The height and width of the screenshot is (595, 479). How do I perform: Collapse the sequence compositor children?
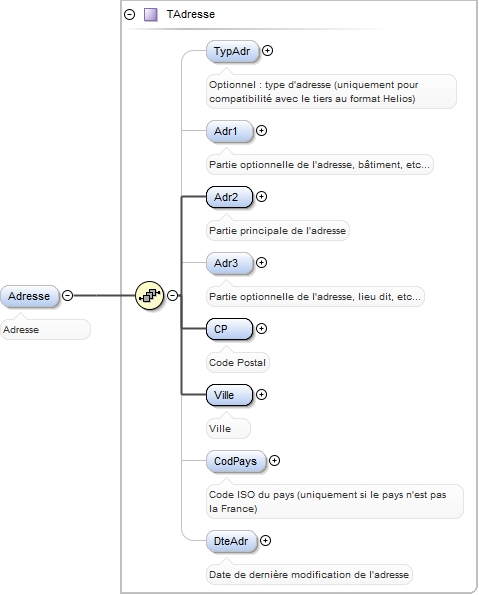click(173, 295)
